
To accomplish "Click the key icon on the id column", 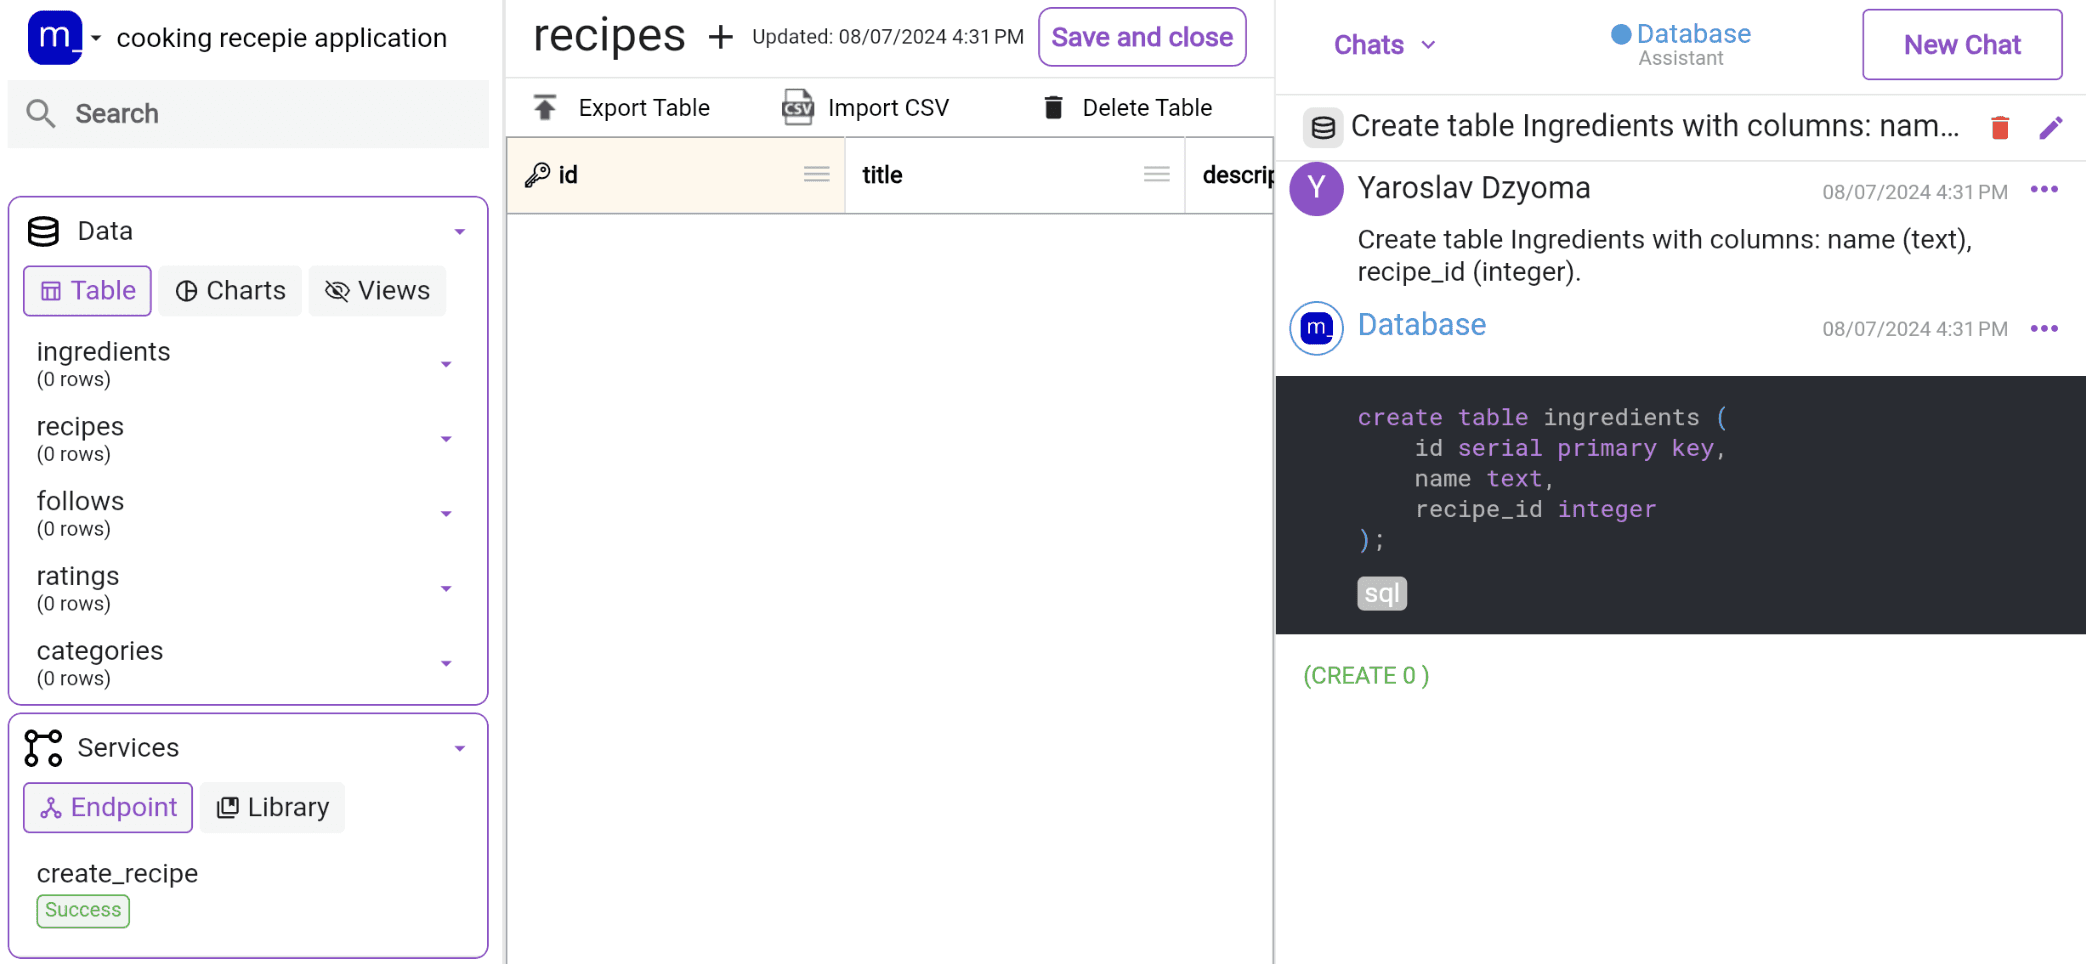I will (538, 174).
